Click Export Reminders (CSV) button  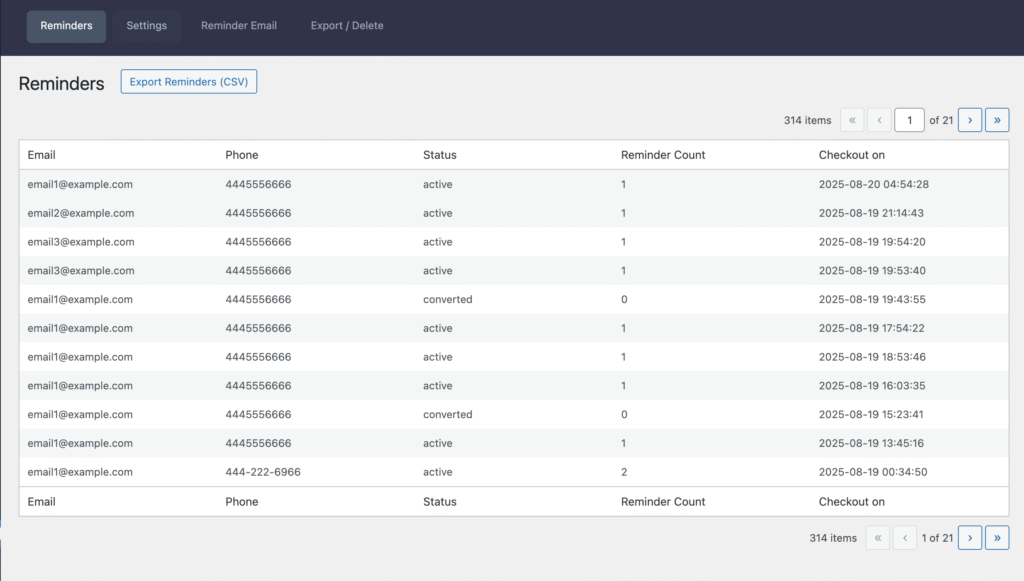pos(189,82)
